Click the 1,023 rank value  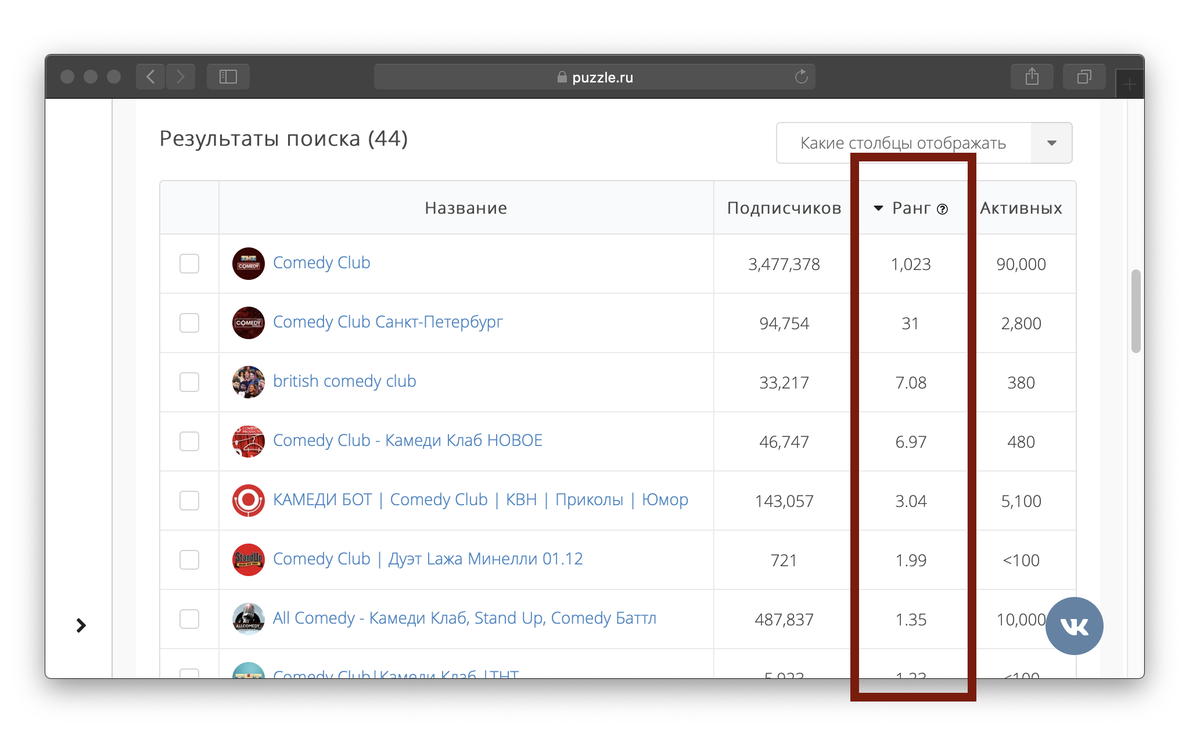[910, 264]
